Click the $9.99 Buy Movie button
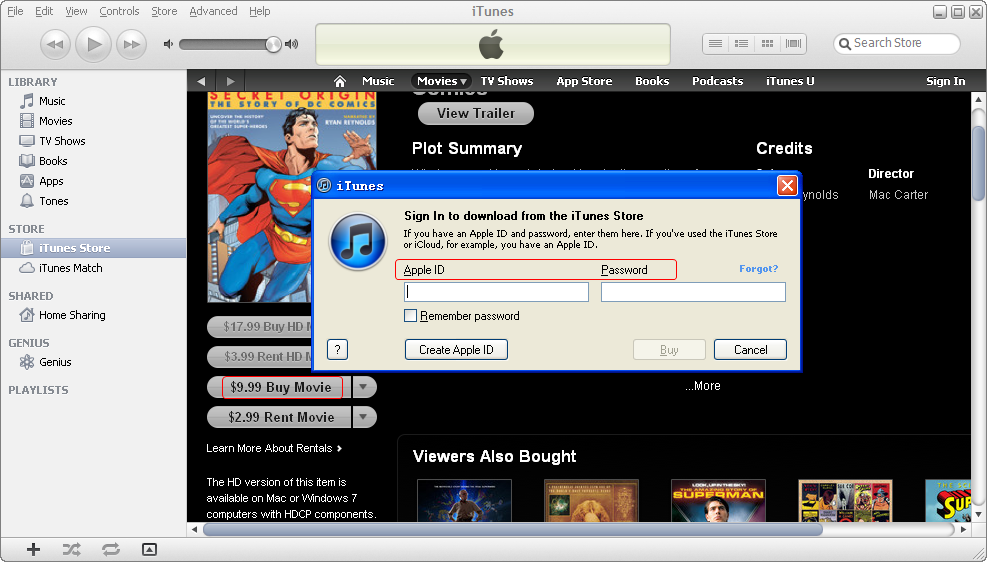The width and height of the screenshot is (987, 562). click(279, 387)
